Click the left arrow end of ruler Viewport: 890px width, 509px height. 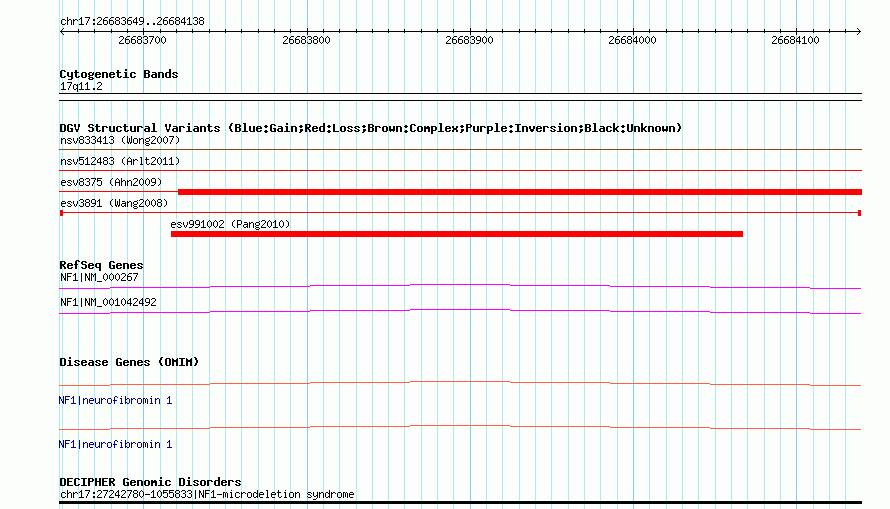(x=62, y=32)
